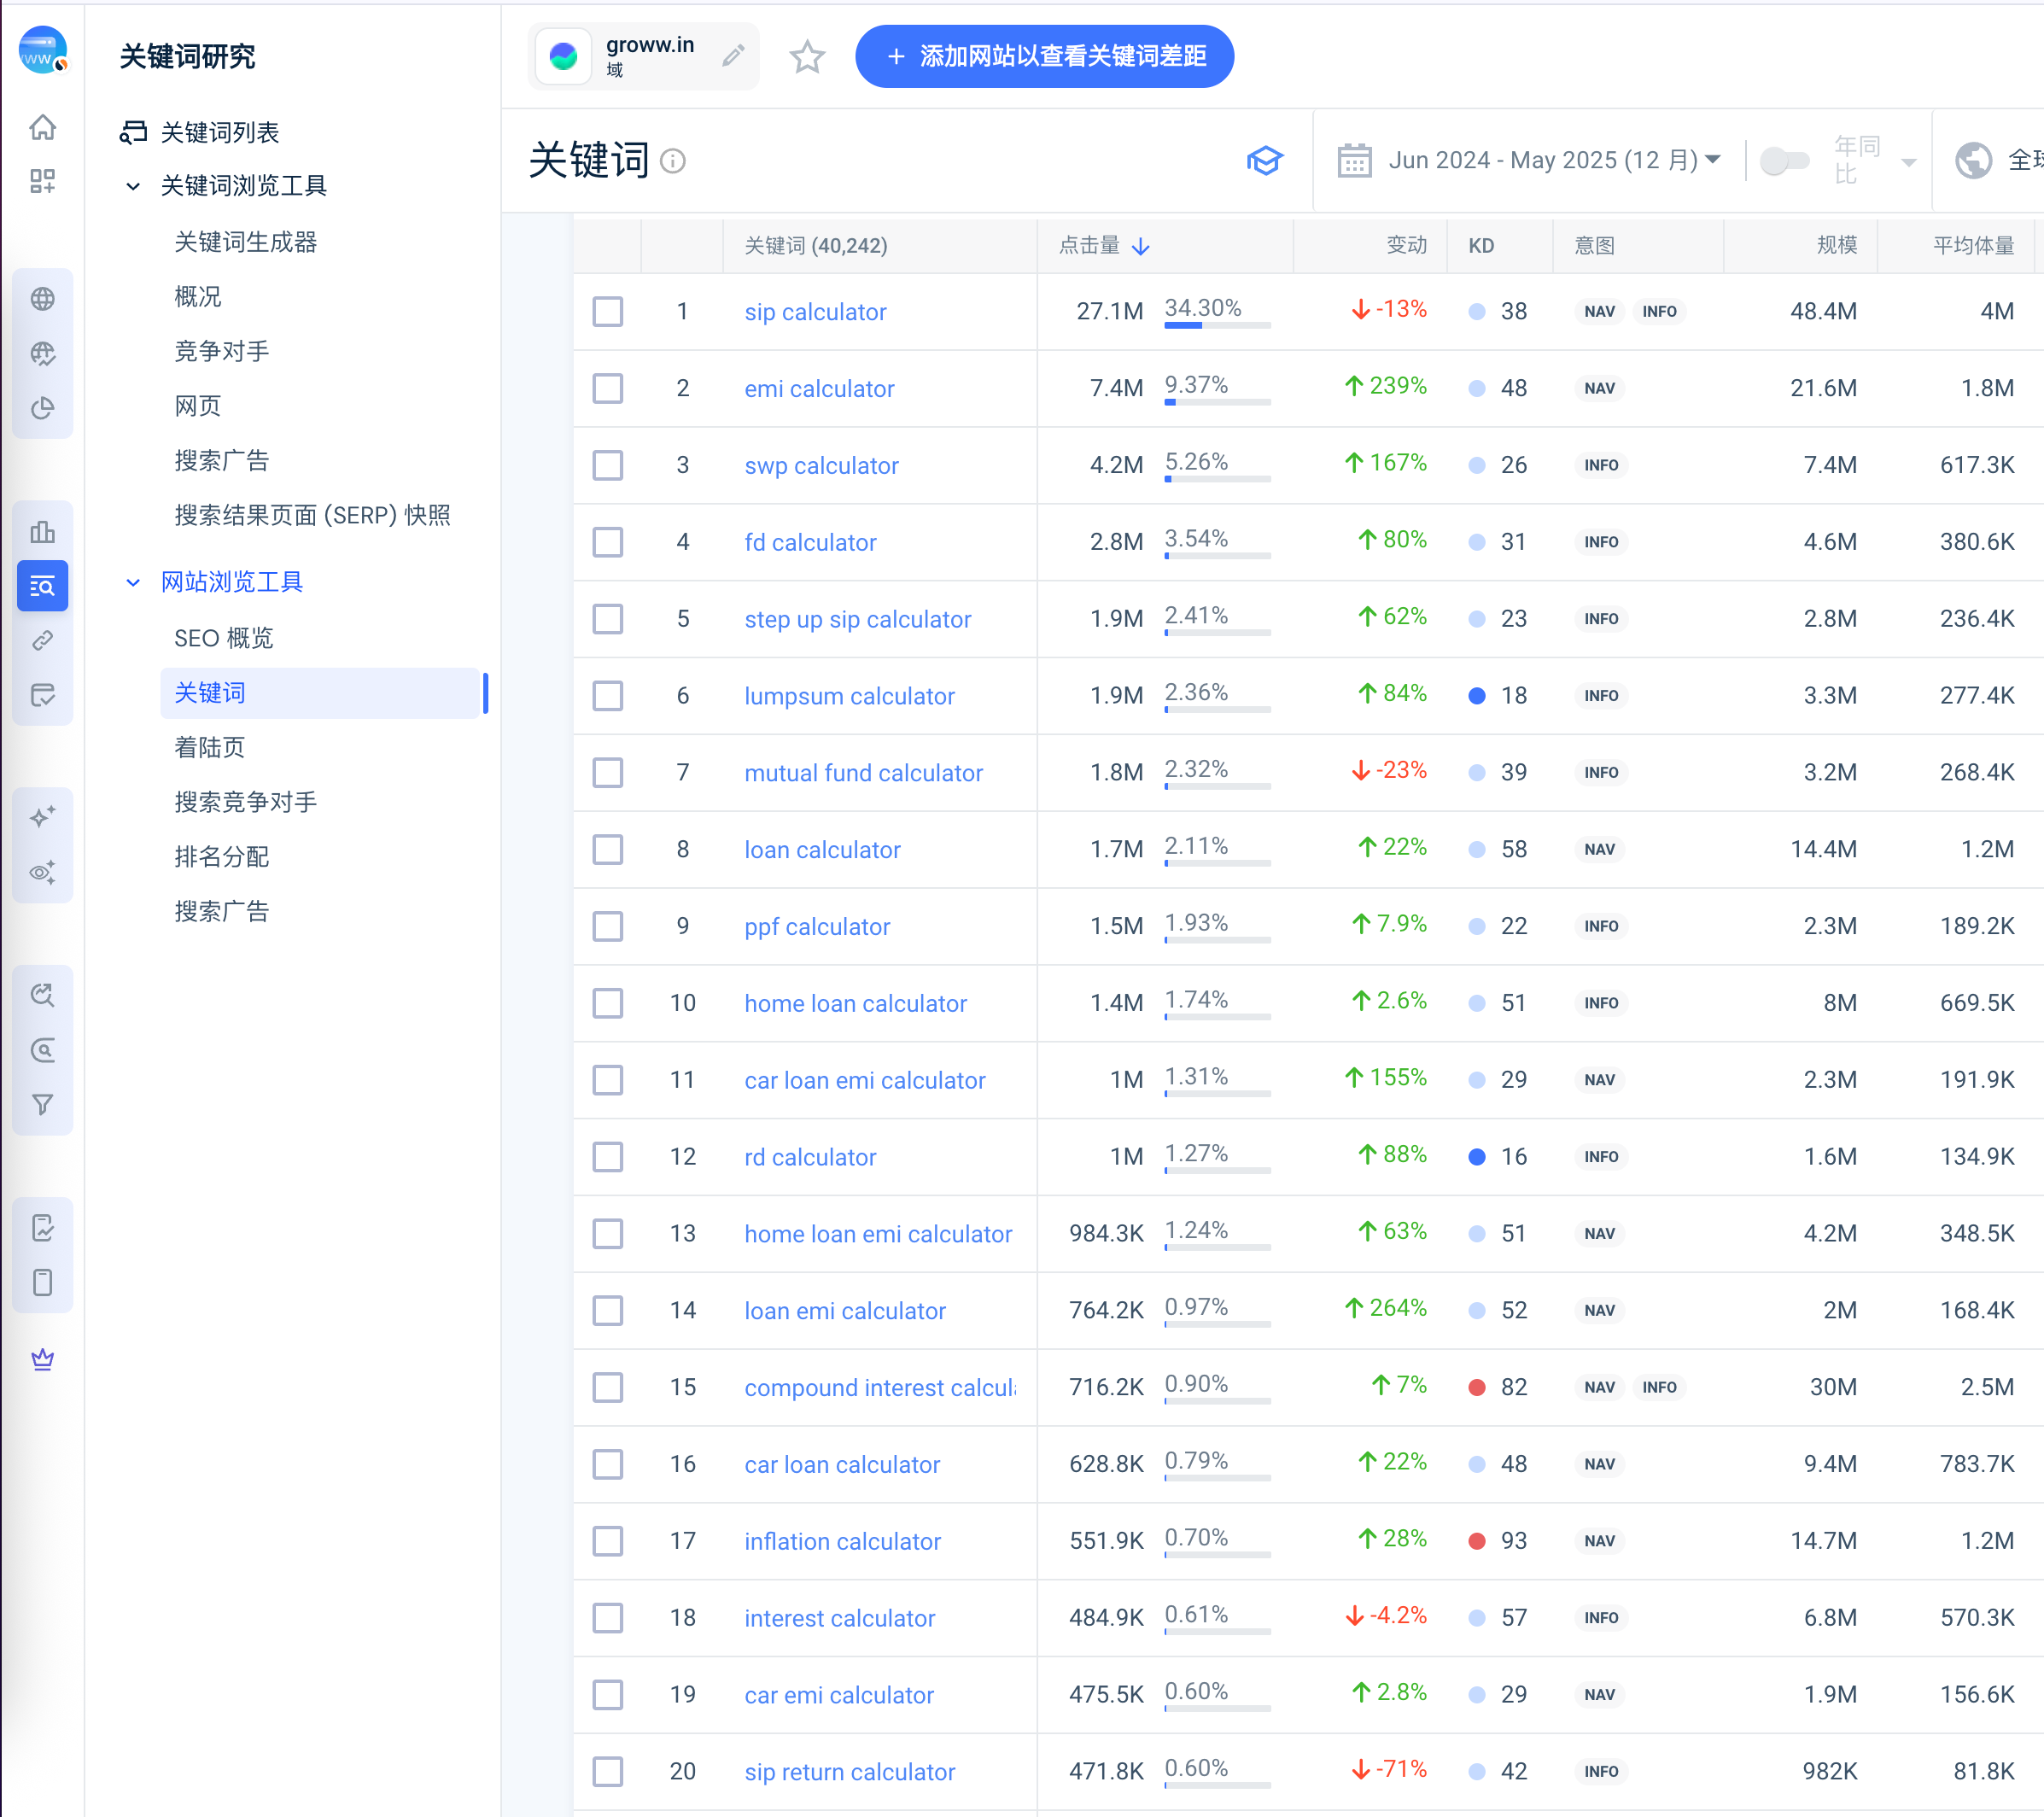This screenshot has height=1817, width=2044.
Task: Go to SEO 概览 menu item
Action: [223, 638]
